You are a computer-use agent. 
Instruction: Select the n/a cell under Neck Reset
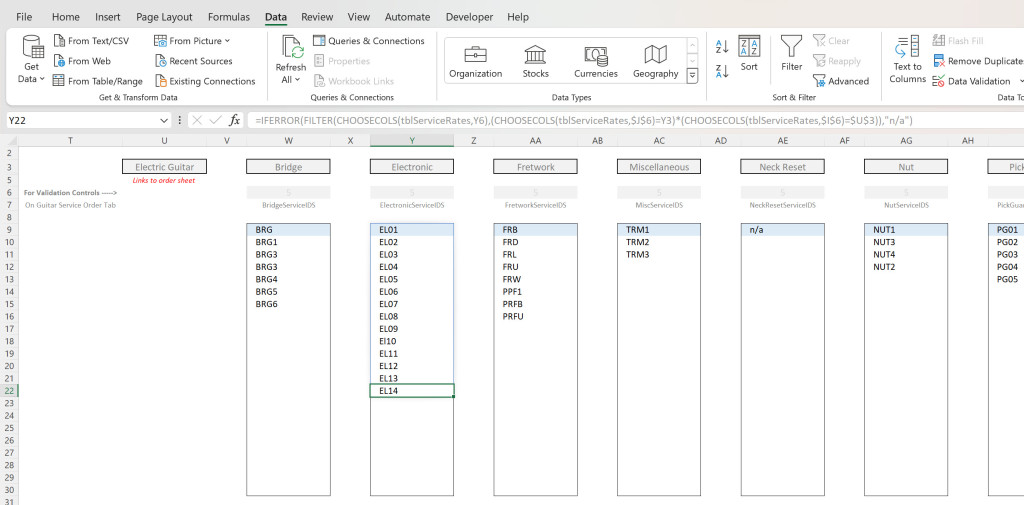pos(782,230)
